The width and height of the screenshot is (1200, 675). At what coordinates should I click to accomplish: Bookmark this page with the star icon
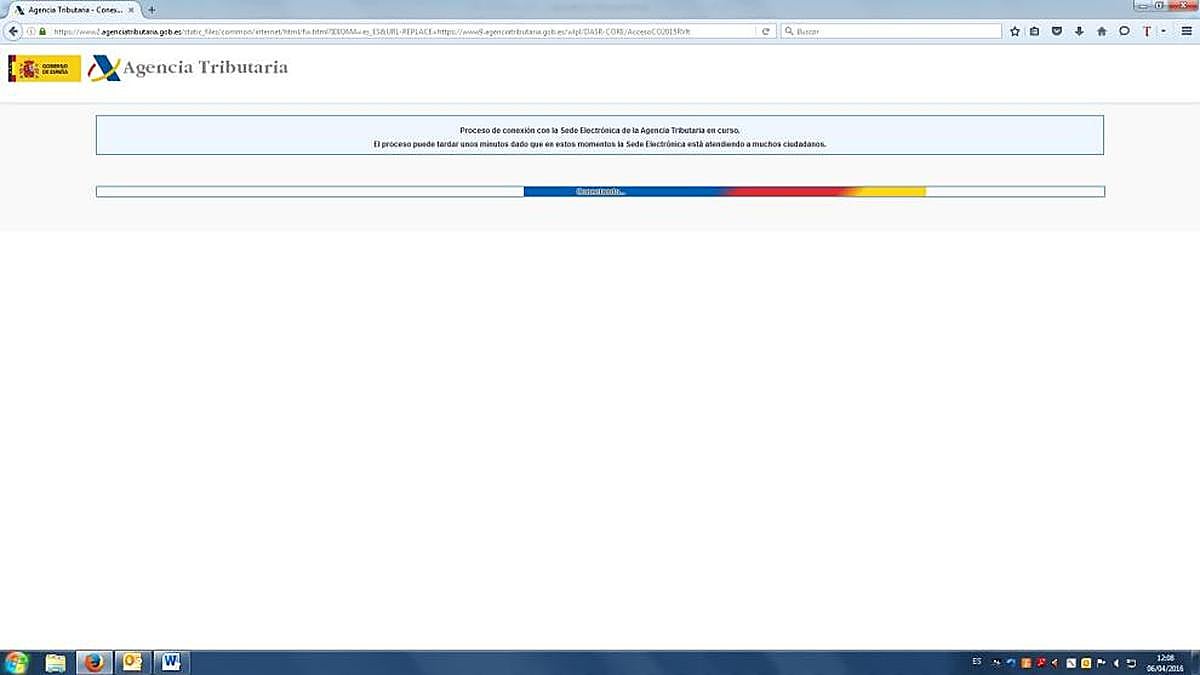(1015, 31)
